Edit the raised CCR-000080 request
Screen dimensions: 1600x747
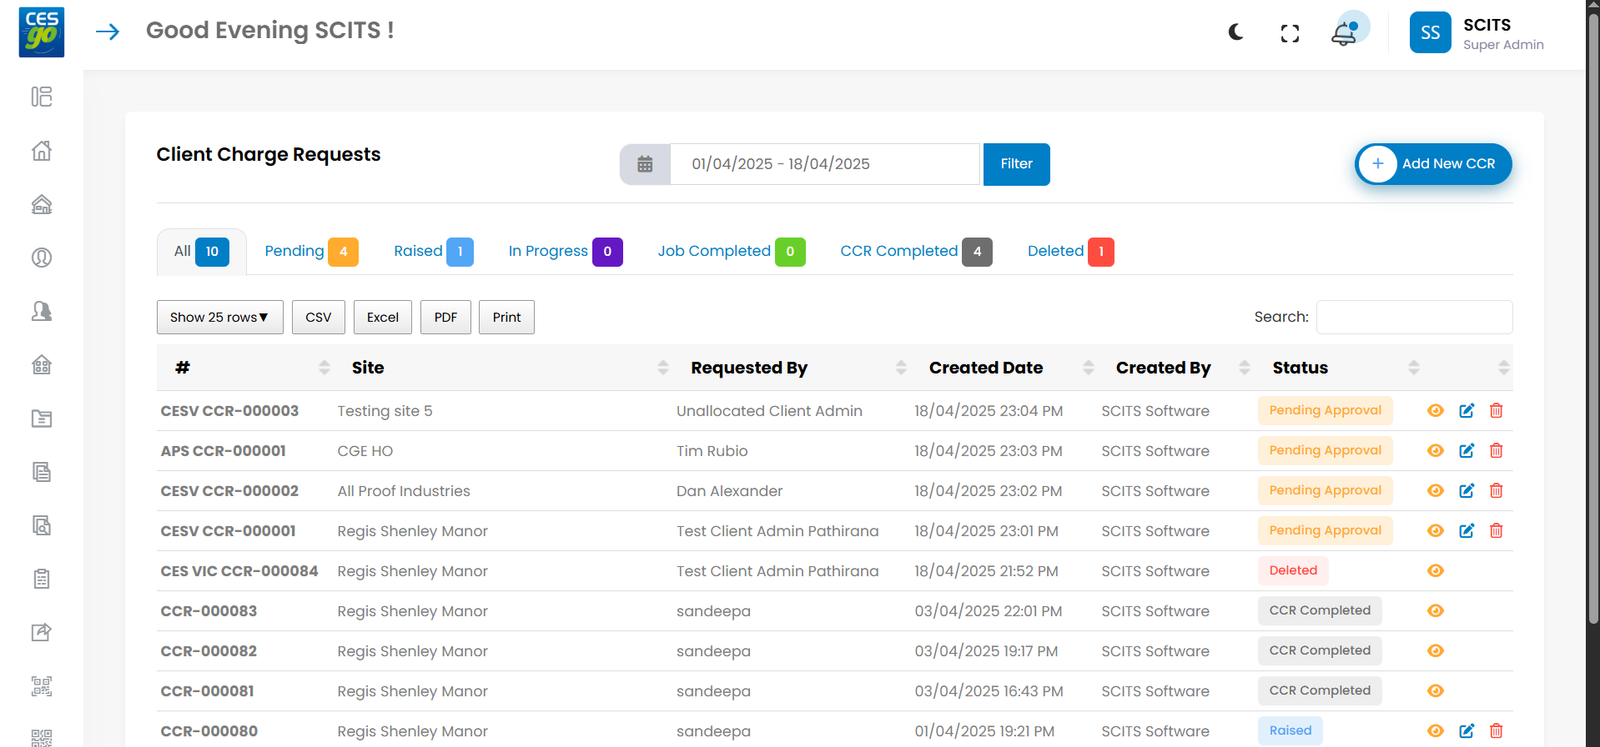pyautogui.click(x=1466, y=731)
